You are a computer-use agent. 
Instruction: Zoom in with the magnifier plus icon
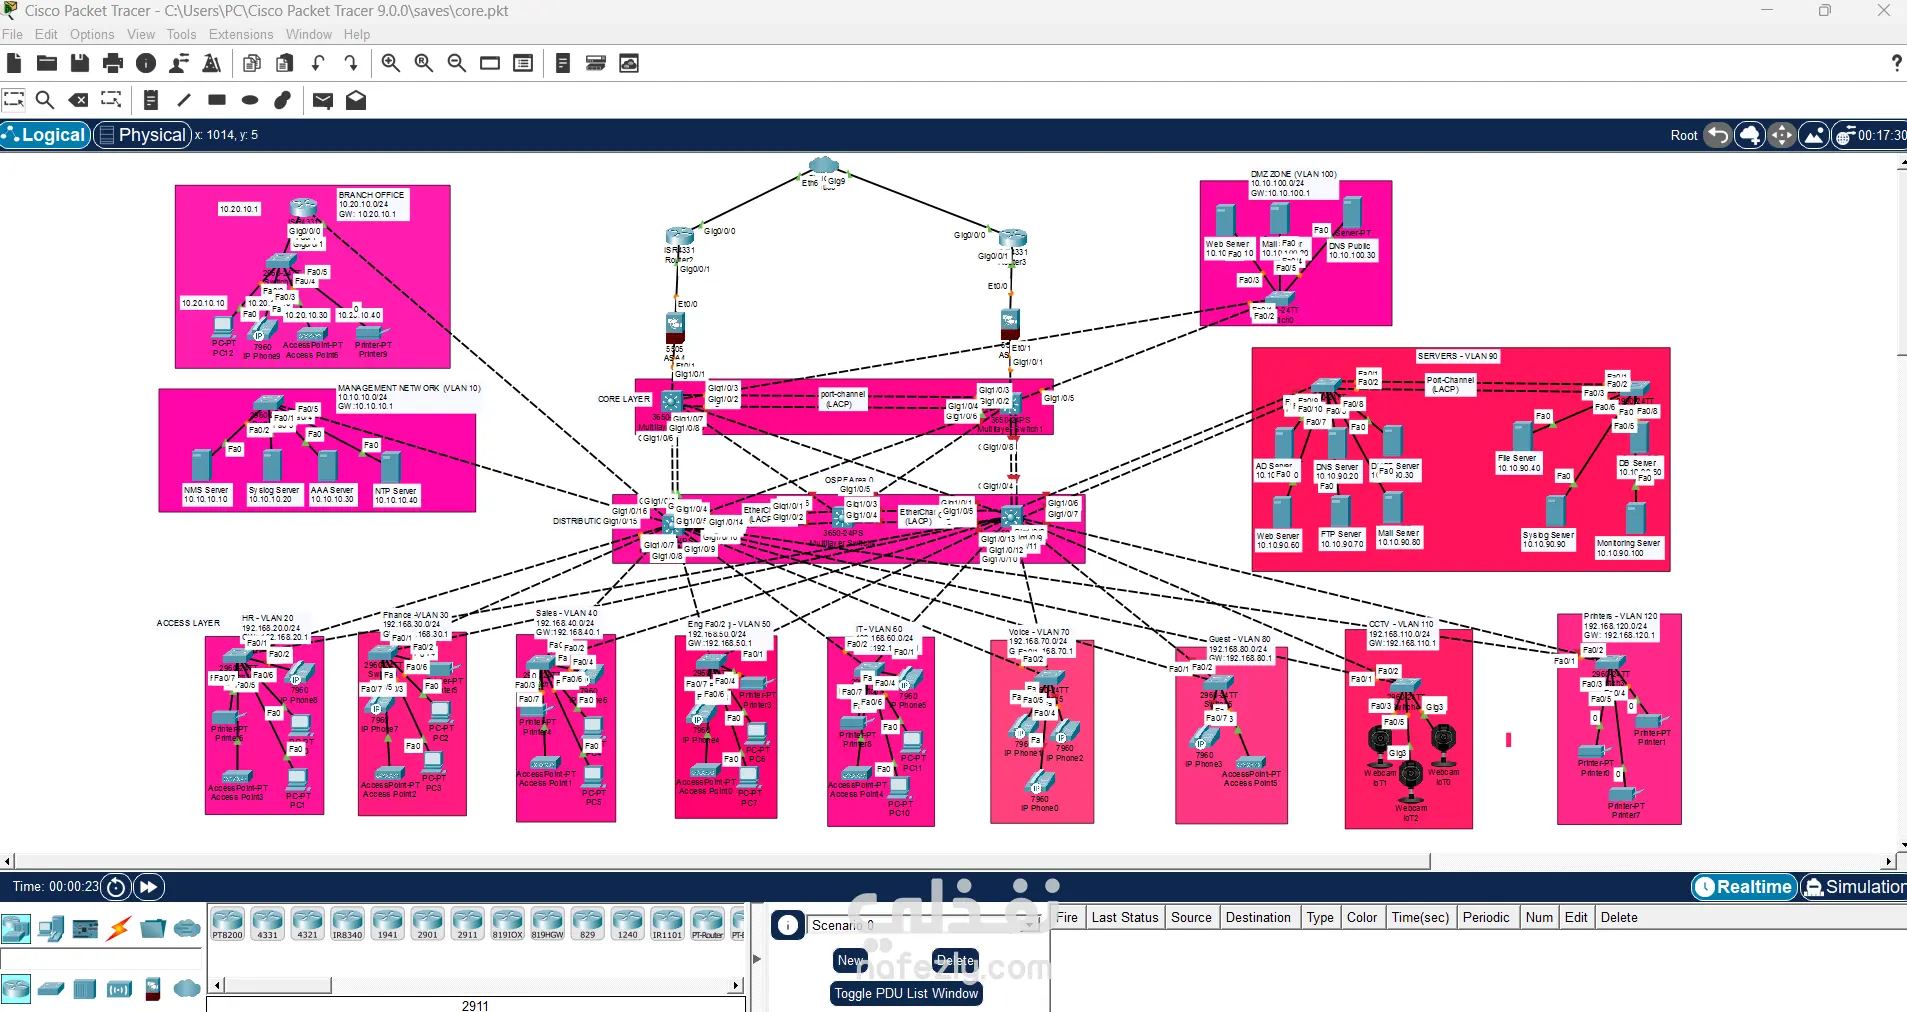[x=391, y=63]
